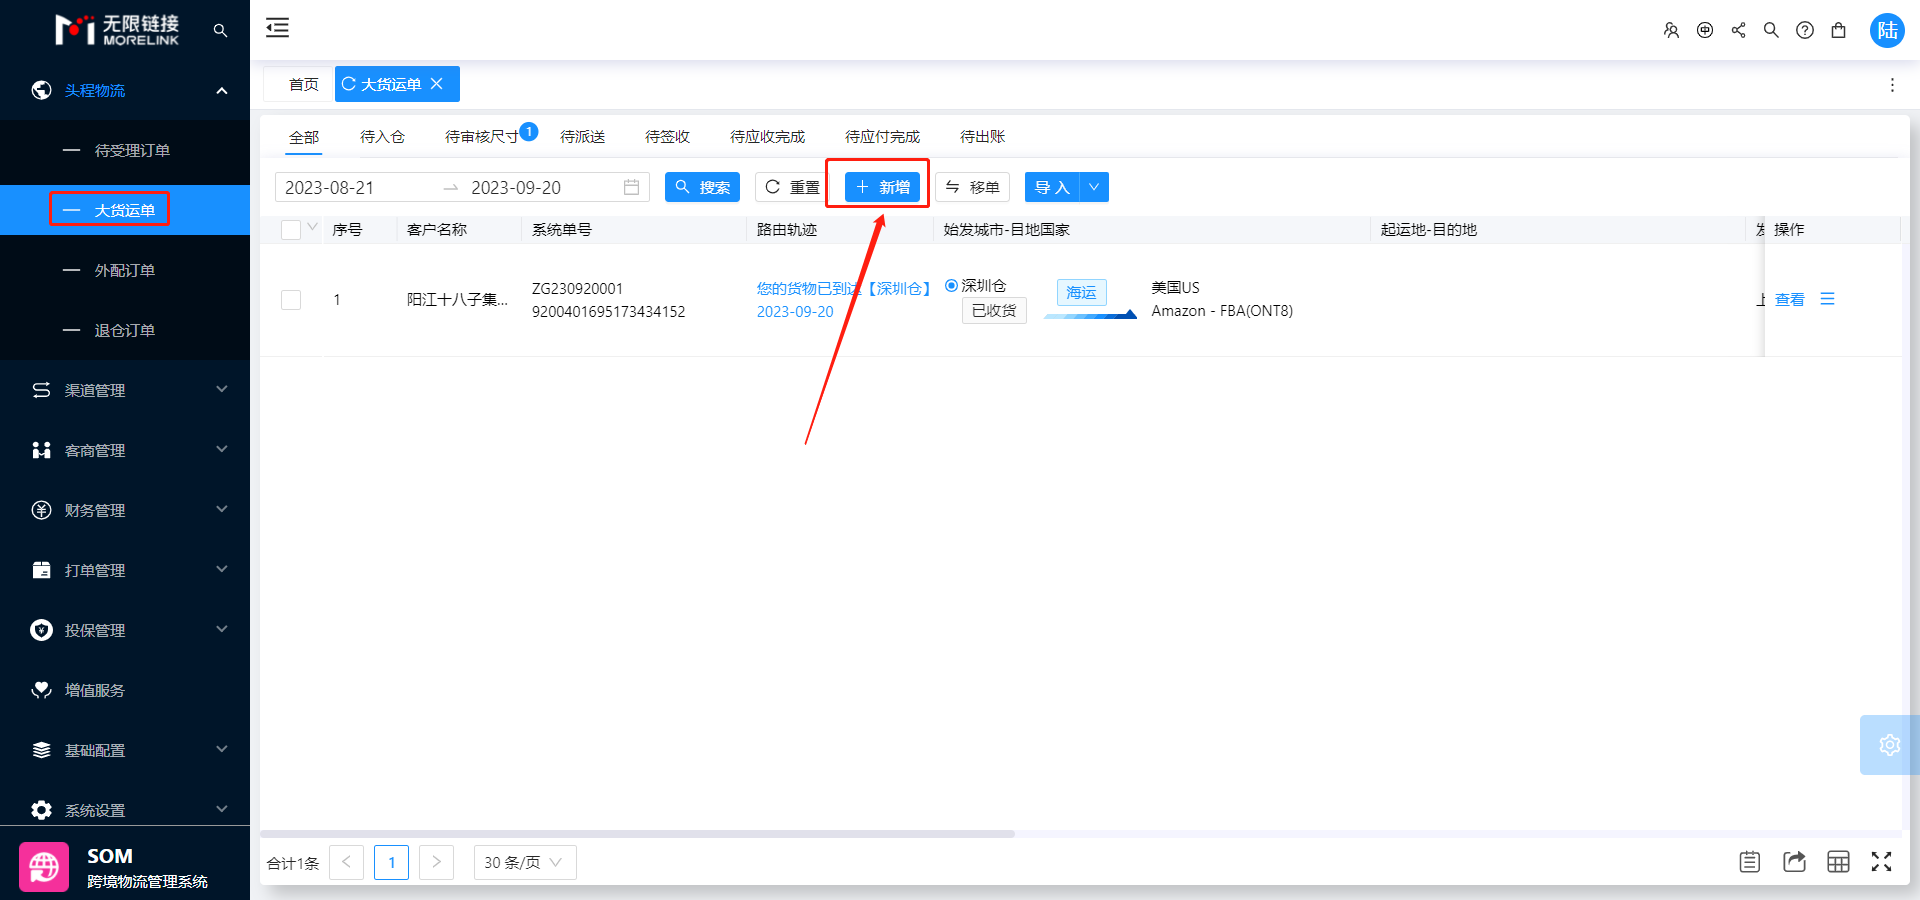Click the 查看 link in row 1

click(1790, 300)
